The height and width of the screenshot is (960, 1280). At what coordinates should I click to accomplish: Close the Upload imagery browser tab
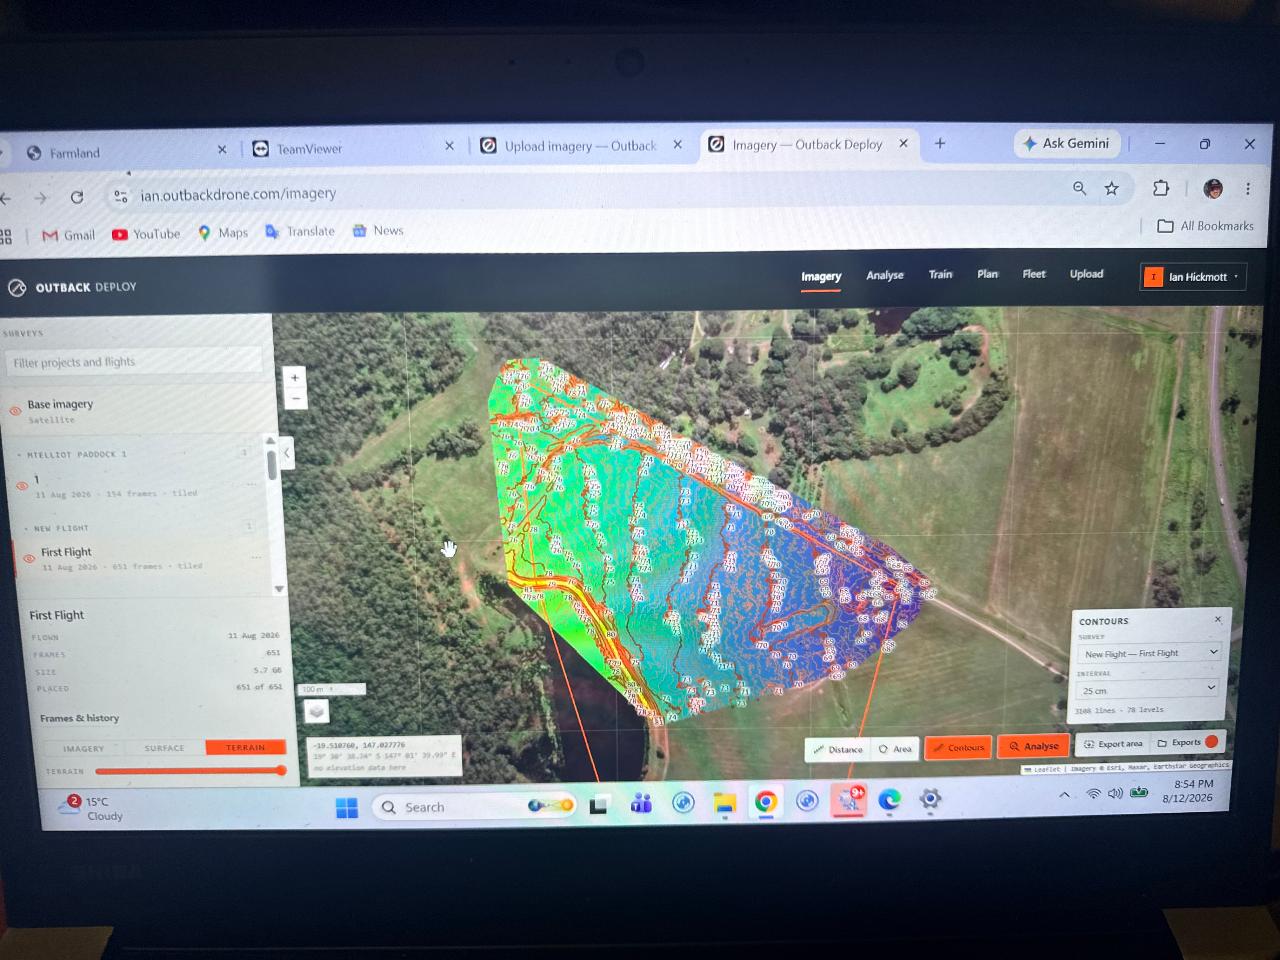[677, 145]
